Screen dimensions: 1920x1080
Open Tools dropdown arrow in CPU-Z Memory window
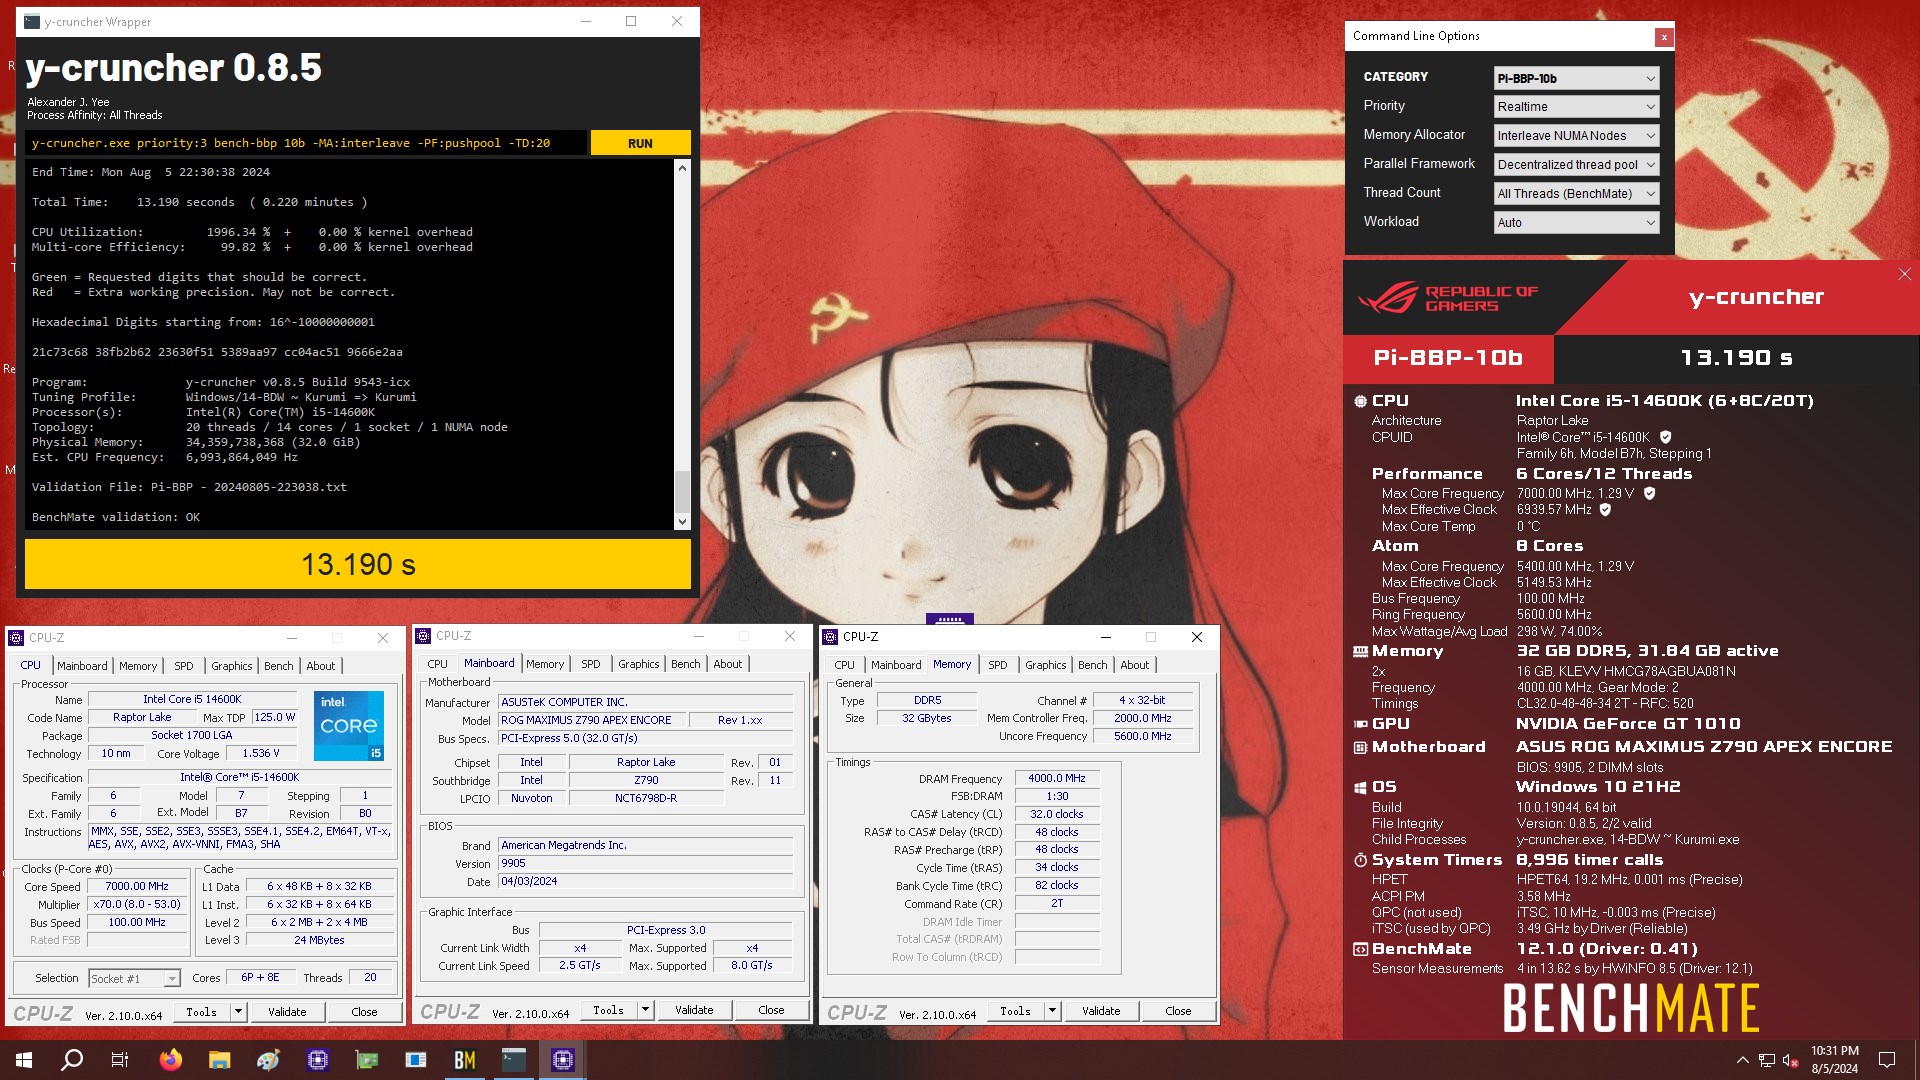click(1052, 1011)
